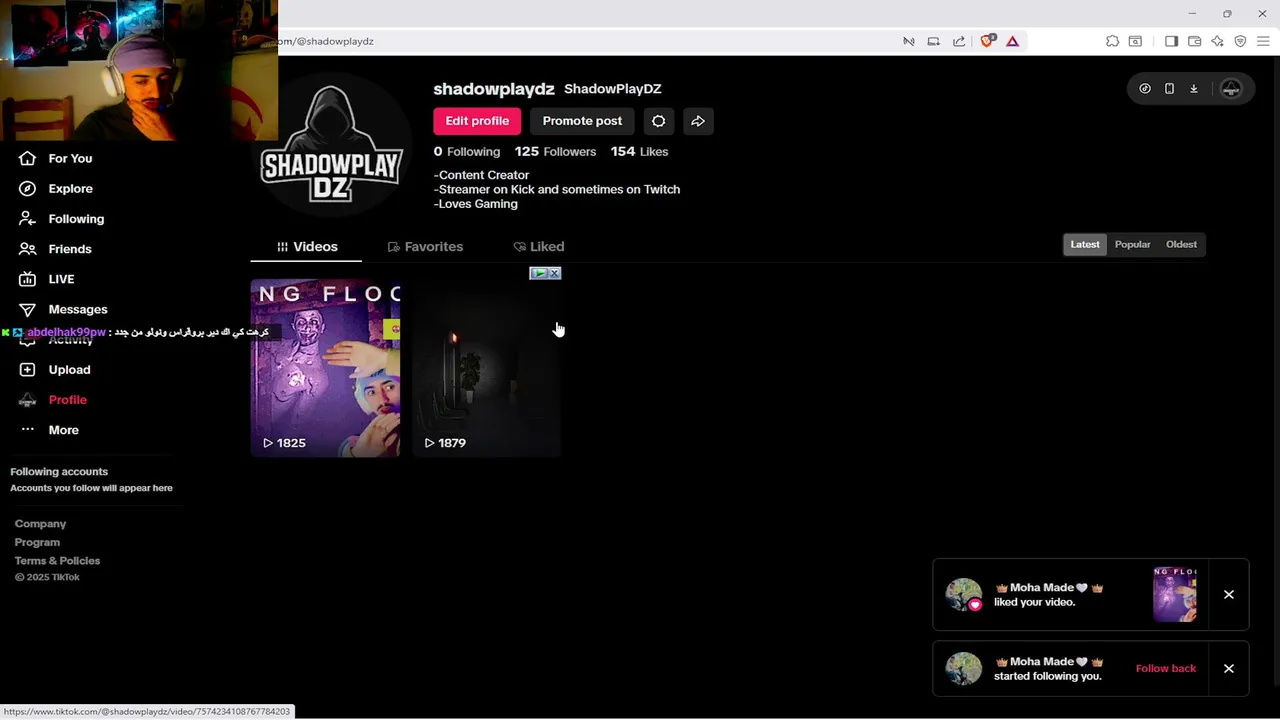Image resolution: width=1280 pixels, height=720 pixels.
Task: Click the download desktop app icon
Action: point(1193,89)
